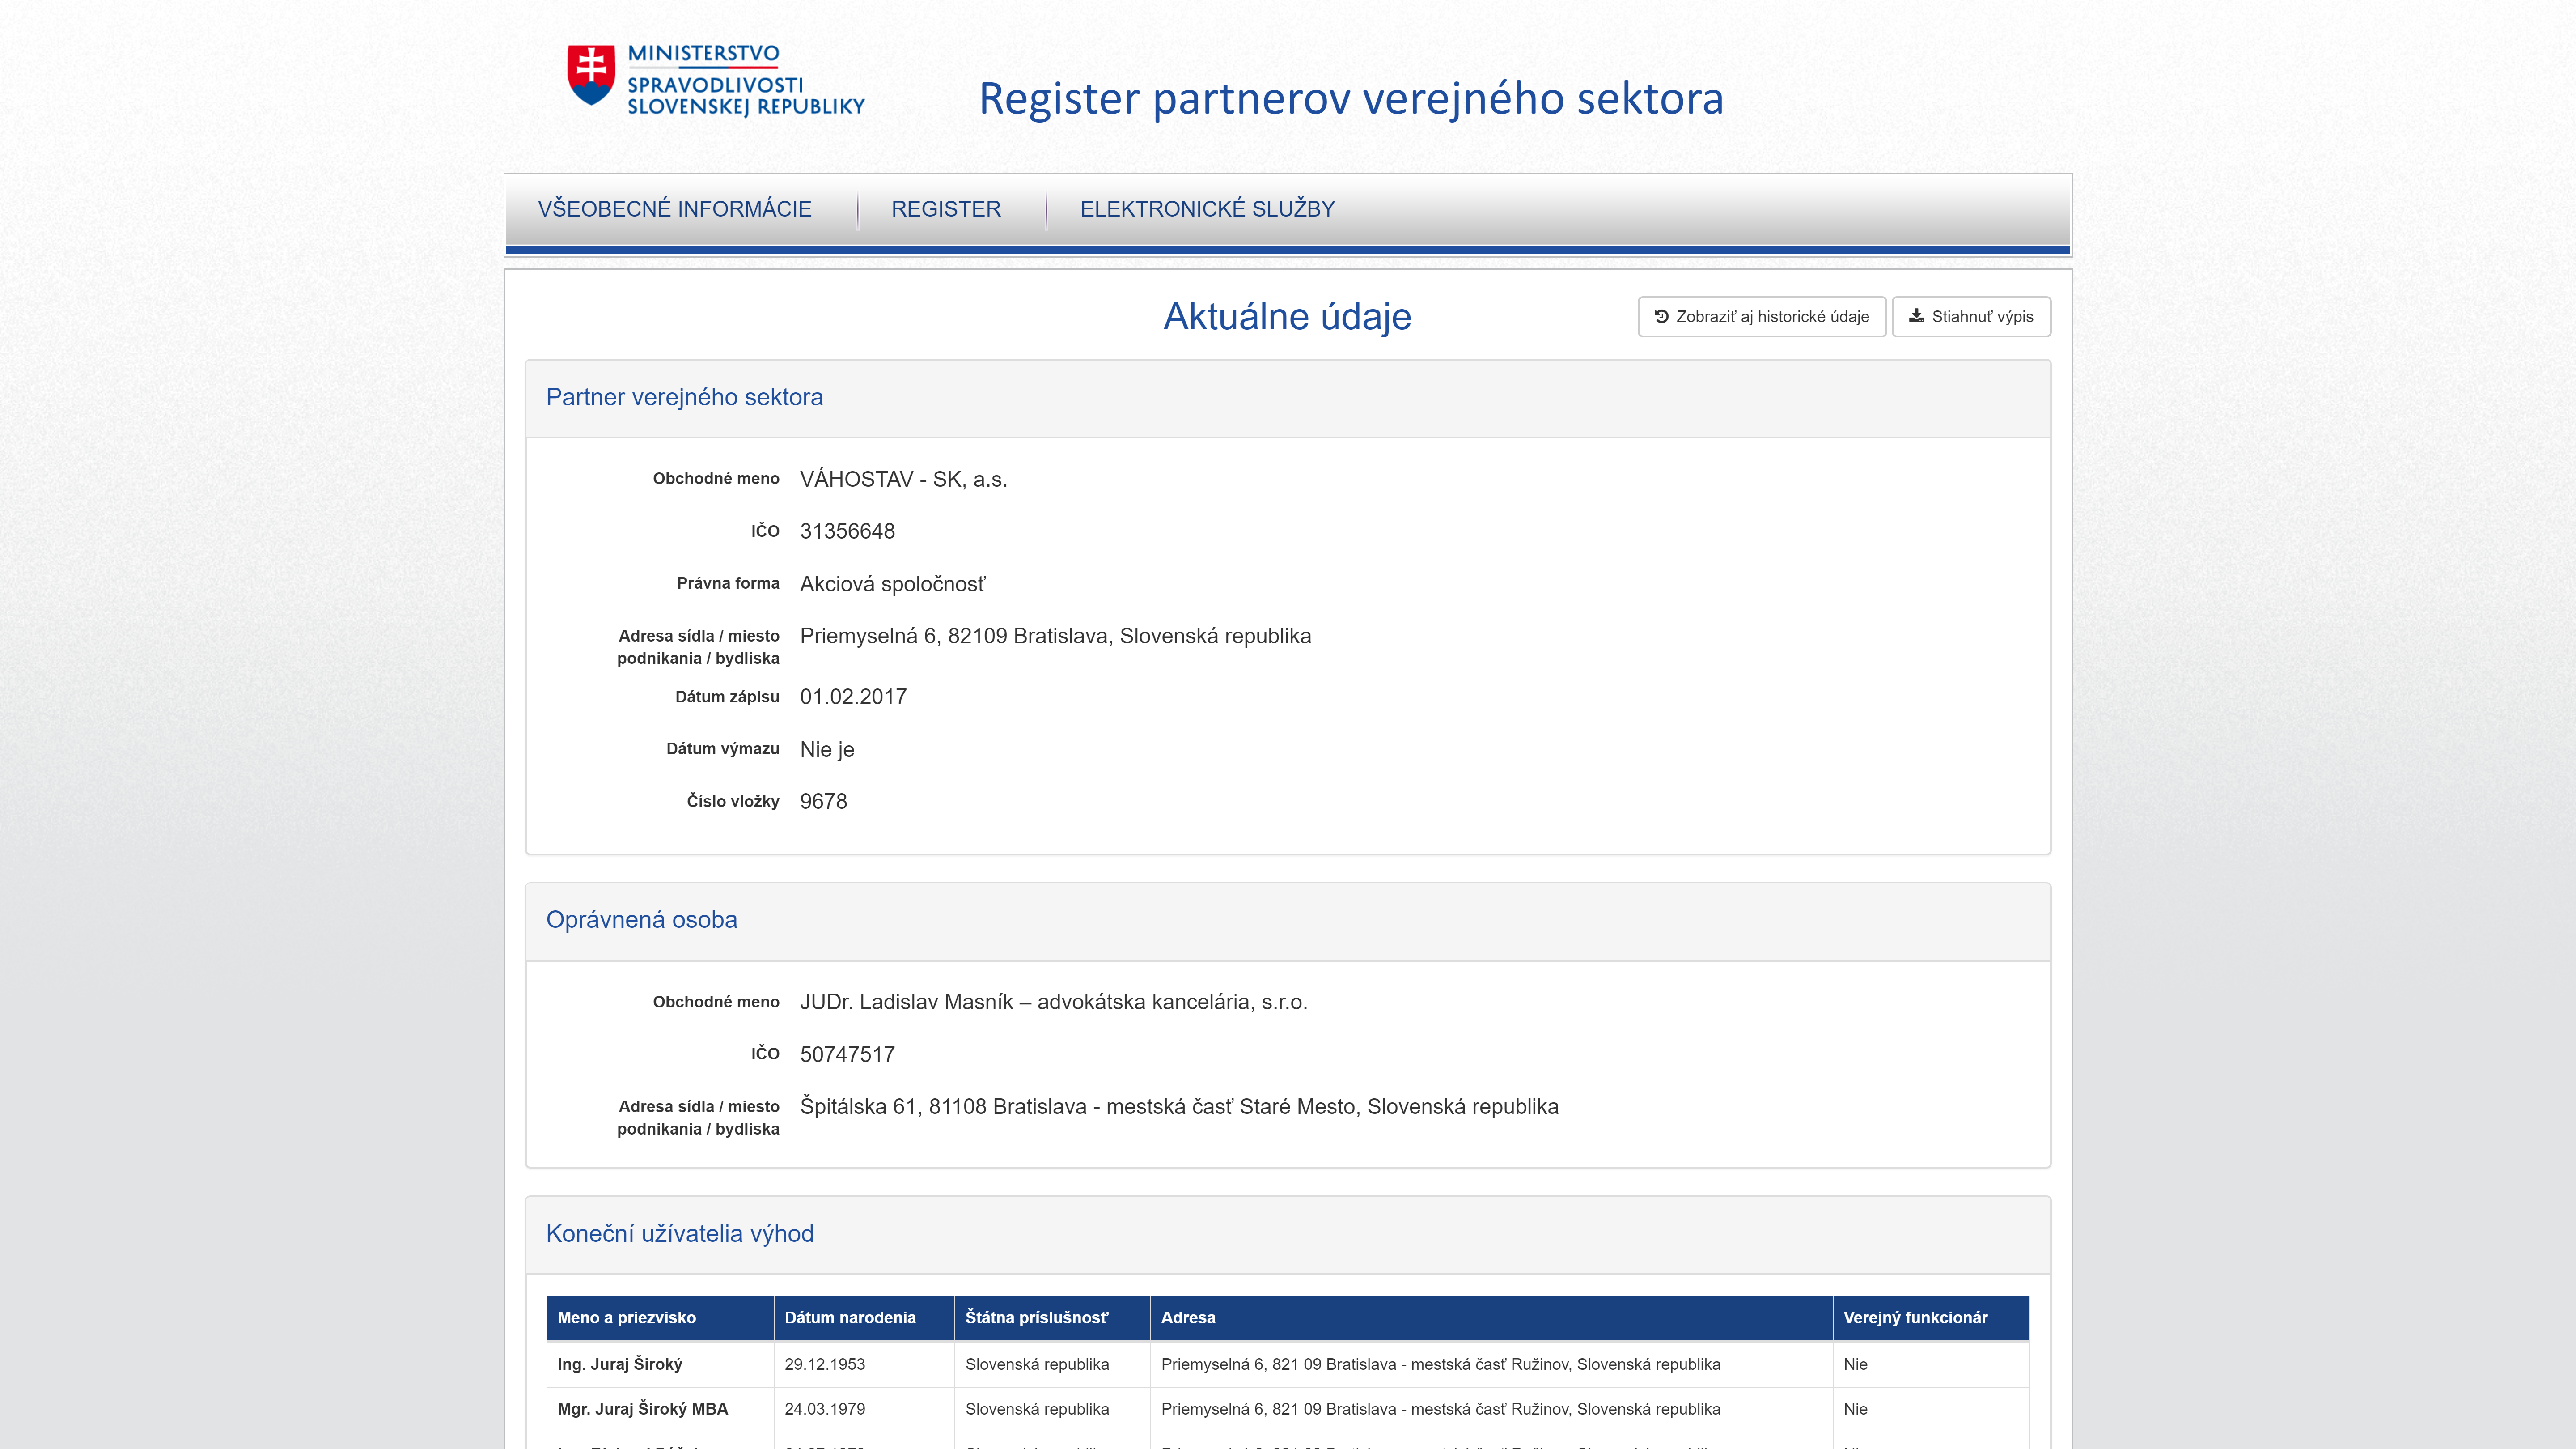Click the Ministry of Justice coat of arms logo
Image resolution: width=2576 pixels, height=1449 pixels.
[x=591, y=75]
